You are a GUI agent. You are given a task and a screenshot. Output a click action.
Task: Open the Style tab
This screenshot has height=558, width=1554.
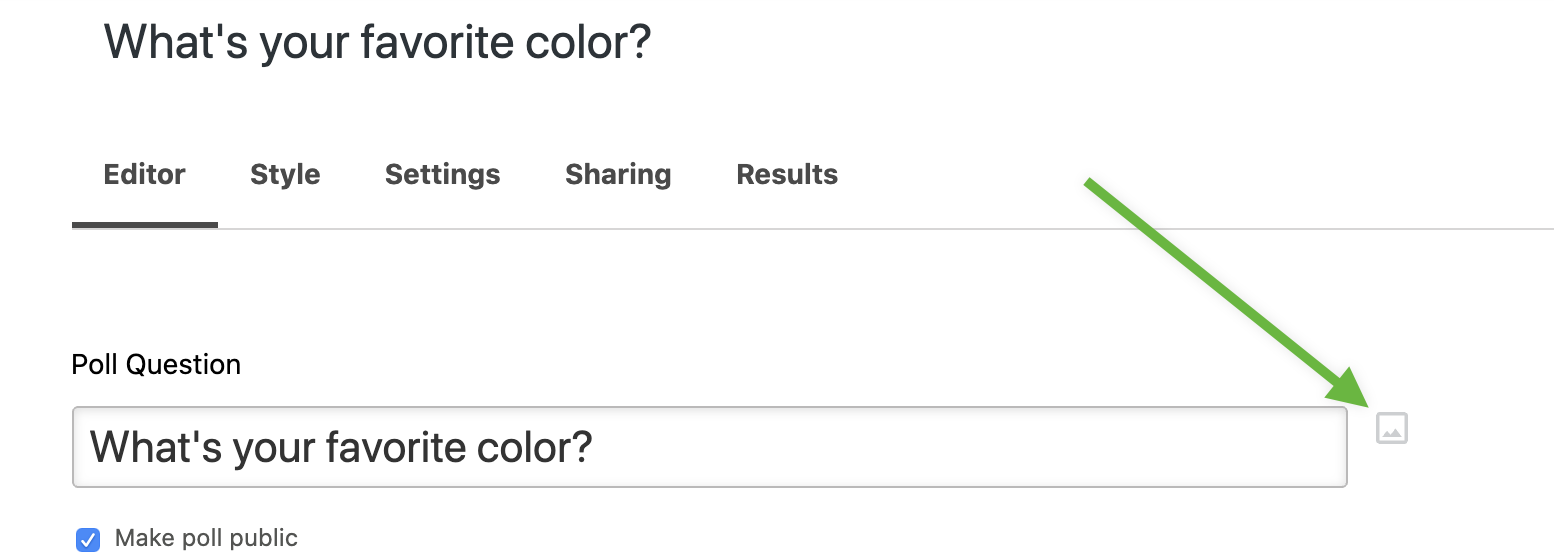click(x=285, y=175)
